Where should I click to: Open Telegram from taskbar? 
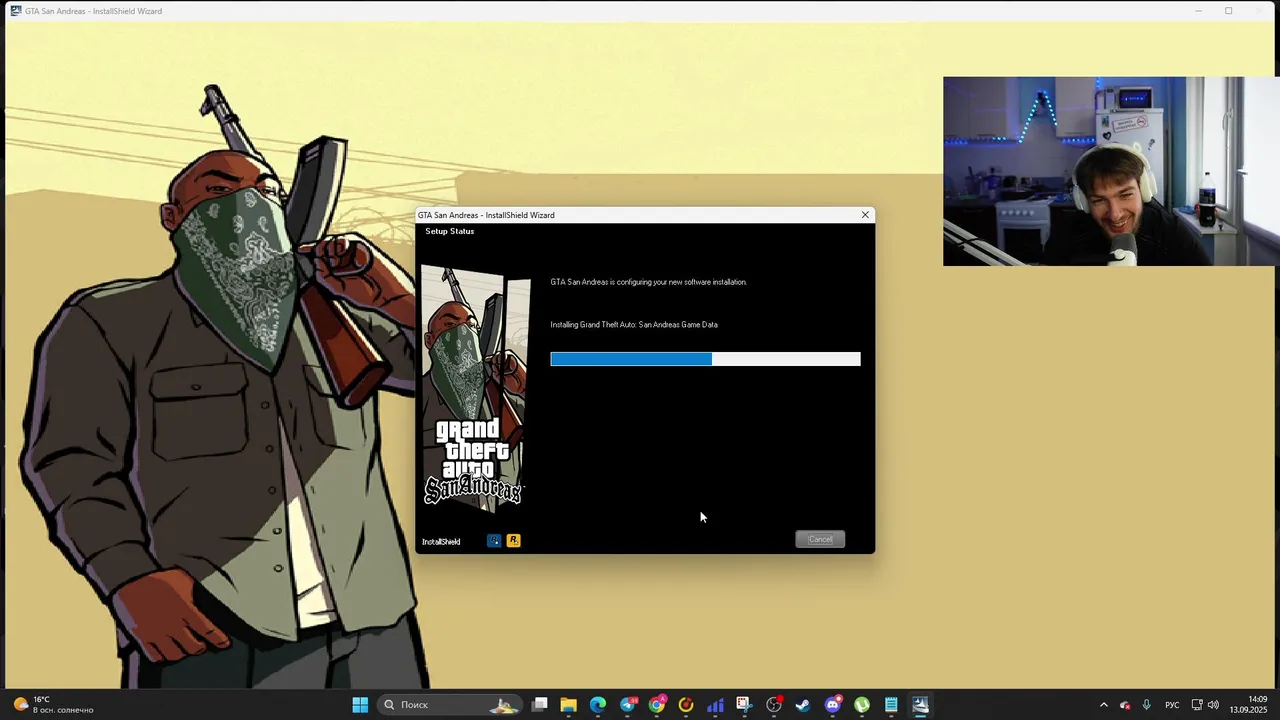(x=628, y=705)
